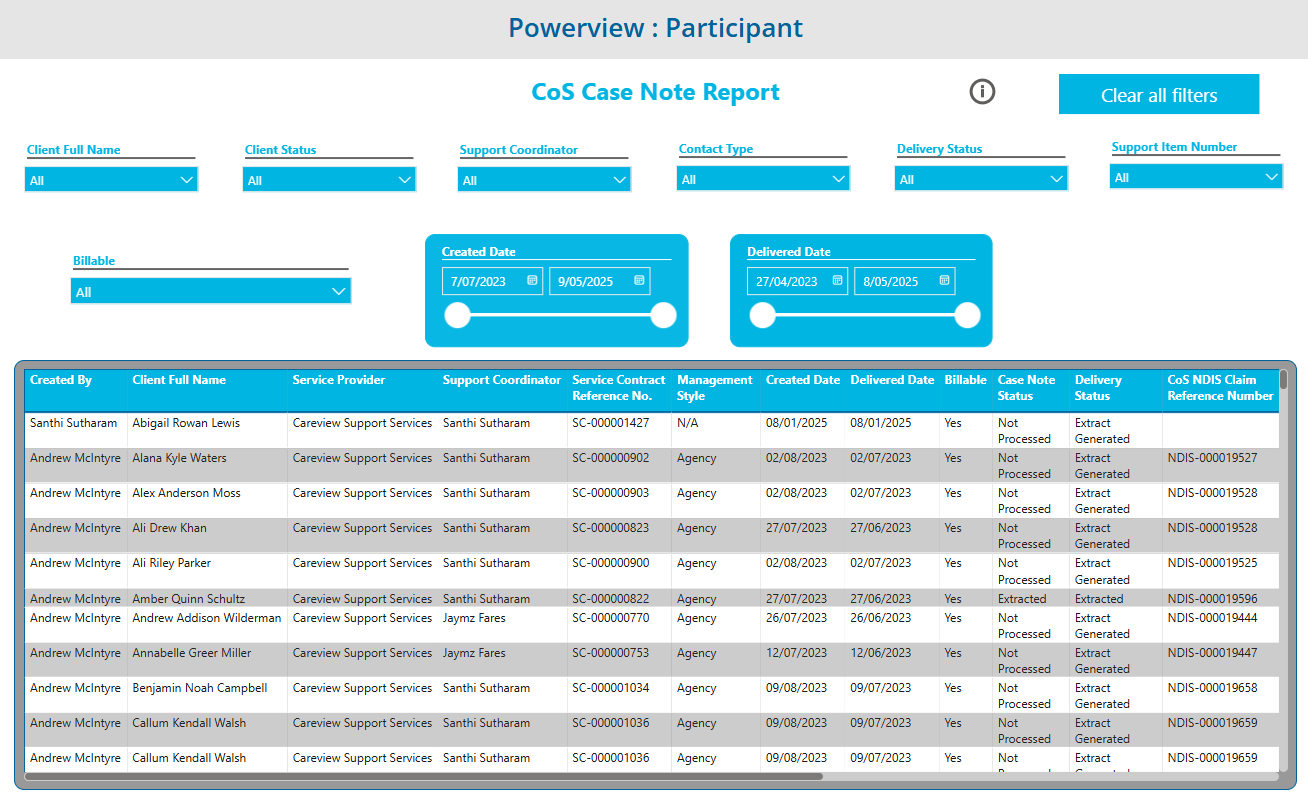Click the Clear all filters button
1308x803 pixels.
(x=1159, y=95)
